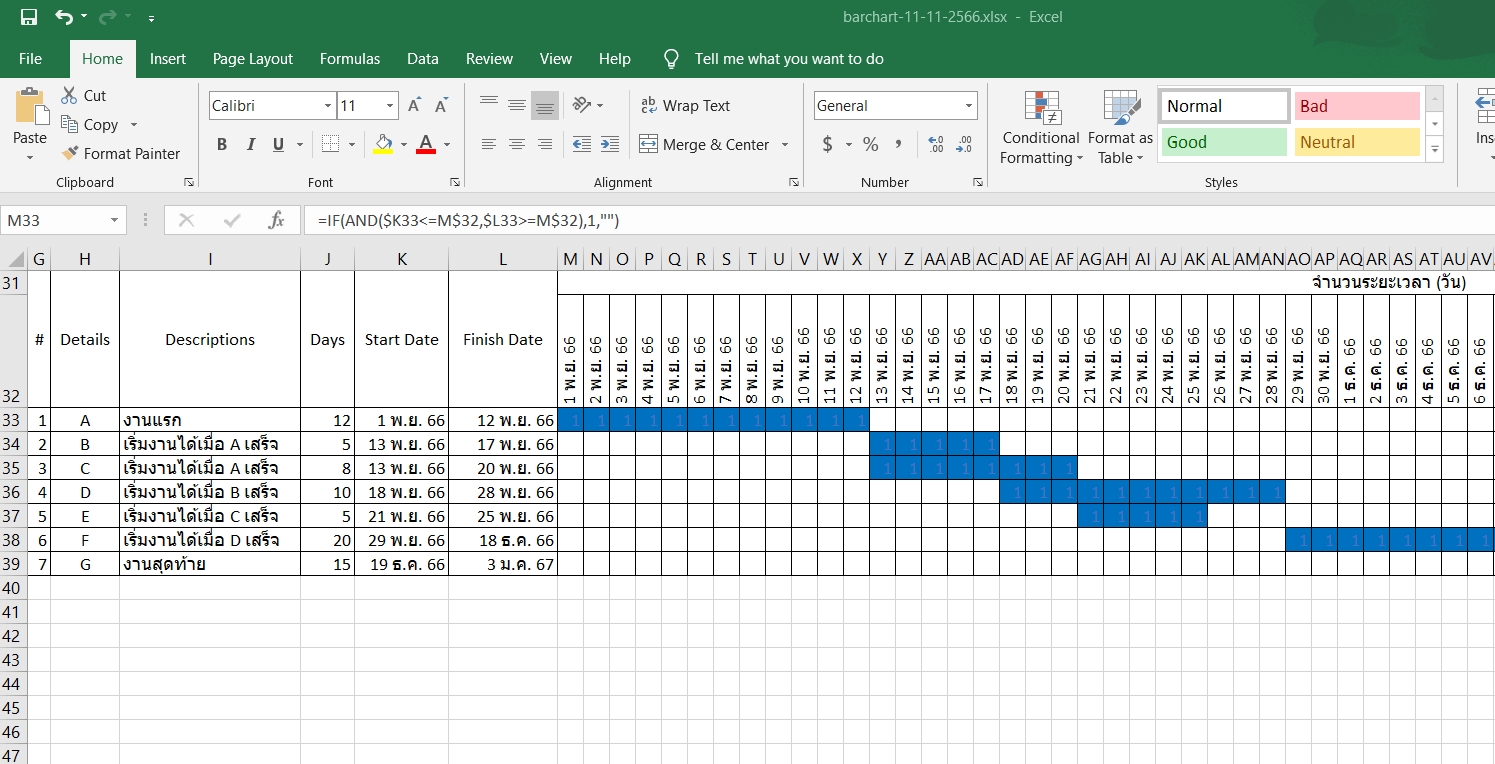The height and width of the screenshot is (764, 1495).
Task: Apply italic formatting
Action: (x=250, y=144)
